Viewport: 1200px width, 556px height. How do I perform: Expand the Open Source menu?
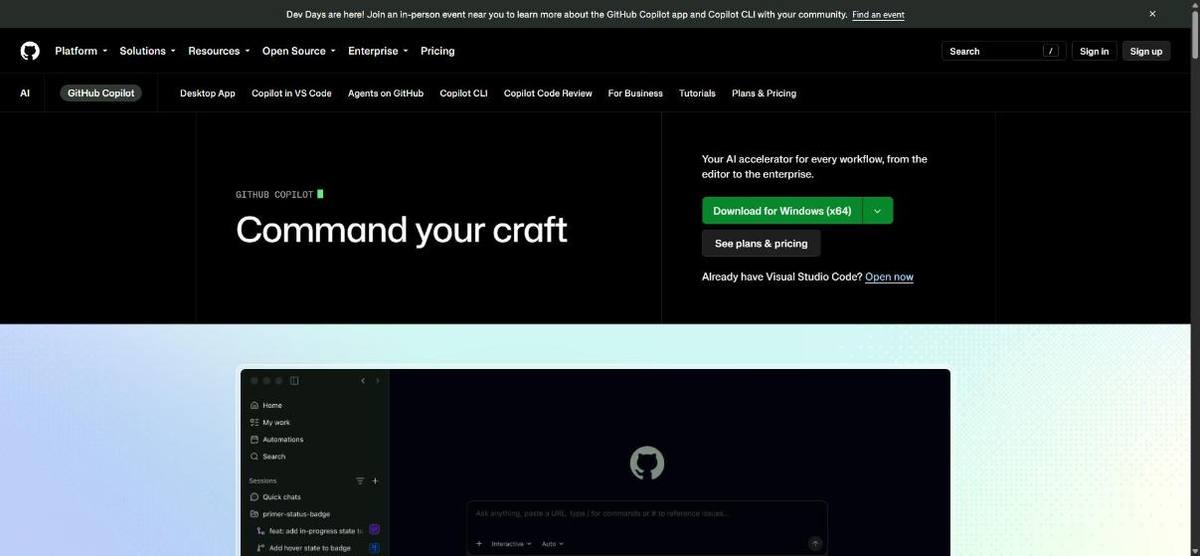[x=299, y=51]
